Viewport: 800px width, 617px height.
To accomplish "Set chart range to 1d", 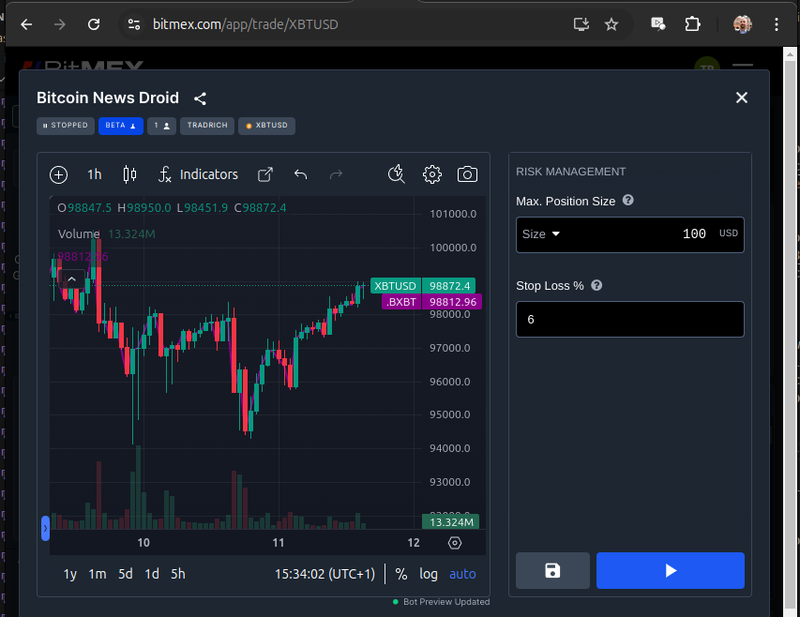I will (152, 575).
